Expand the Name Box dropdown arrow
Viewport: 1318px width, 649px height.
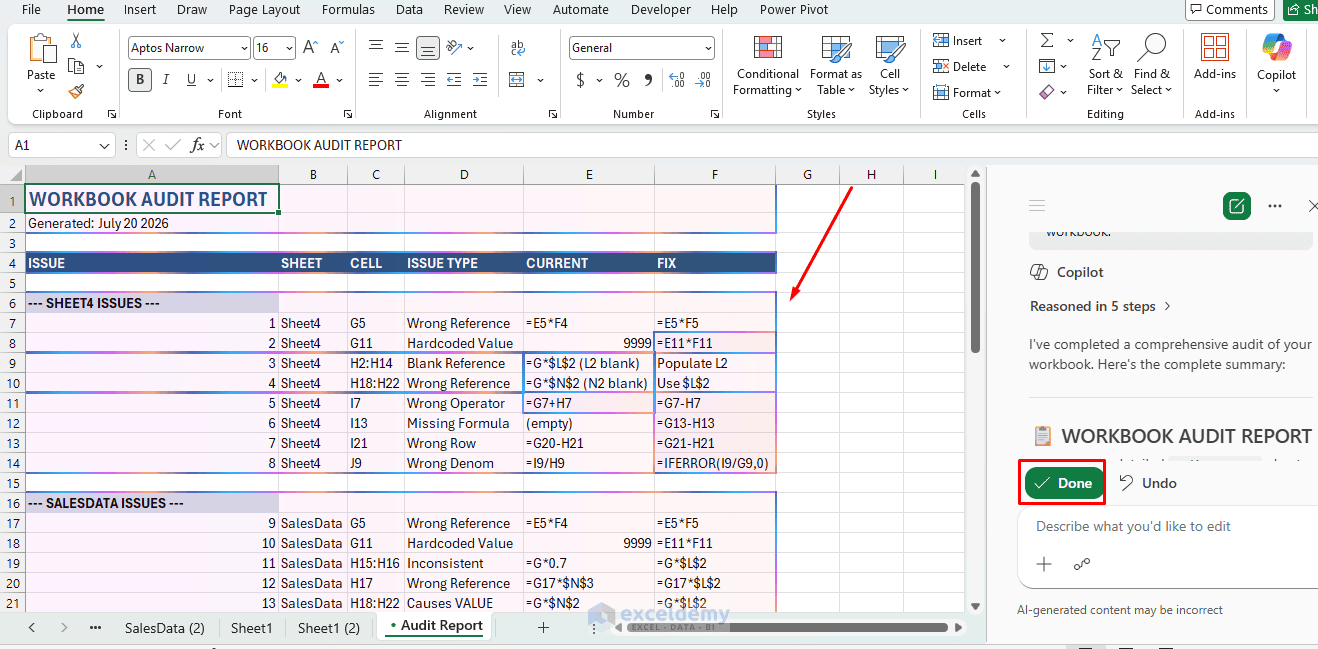point(105,145)
